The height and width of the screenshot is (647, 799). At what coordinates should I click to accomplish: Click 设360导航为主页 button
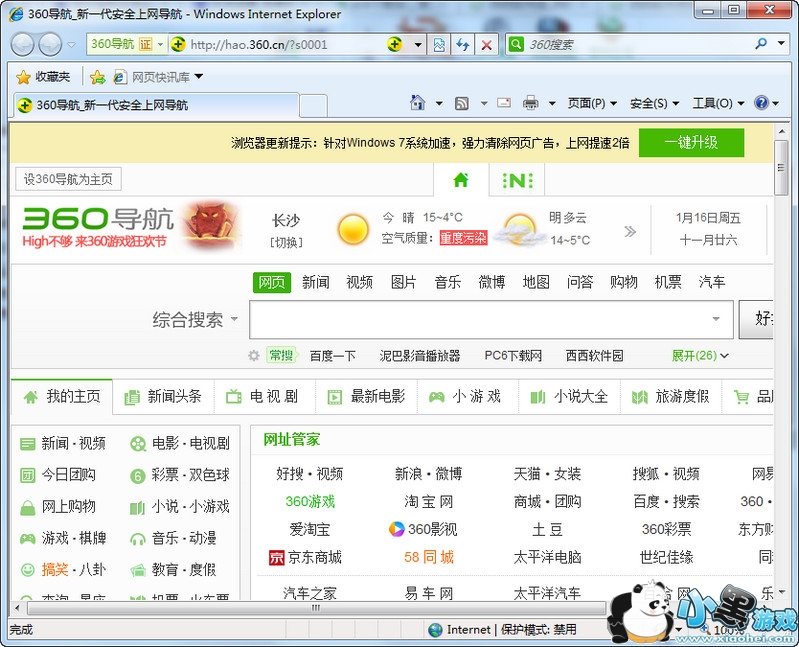tap(68, 179)
